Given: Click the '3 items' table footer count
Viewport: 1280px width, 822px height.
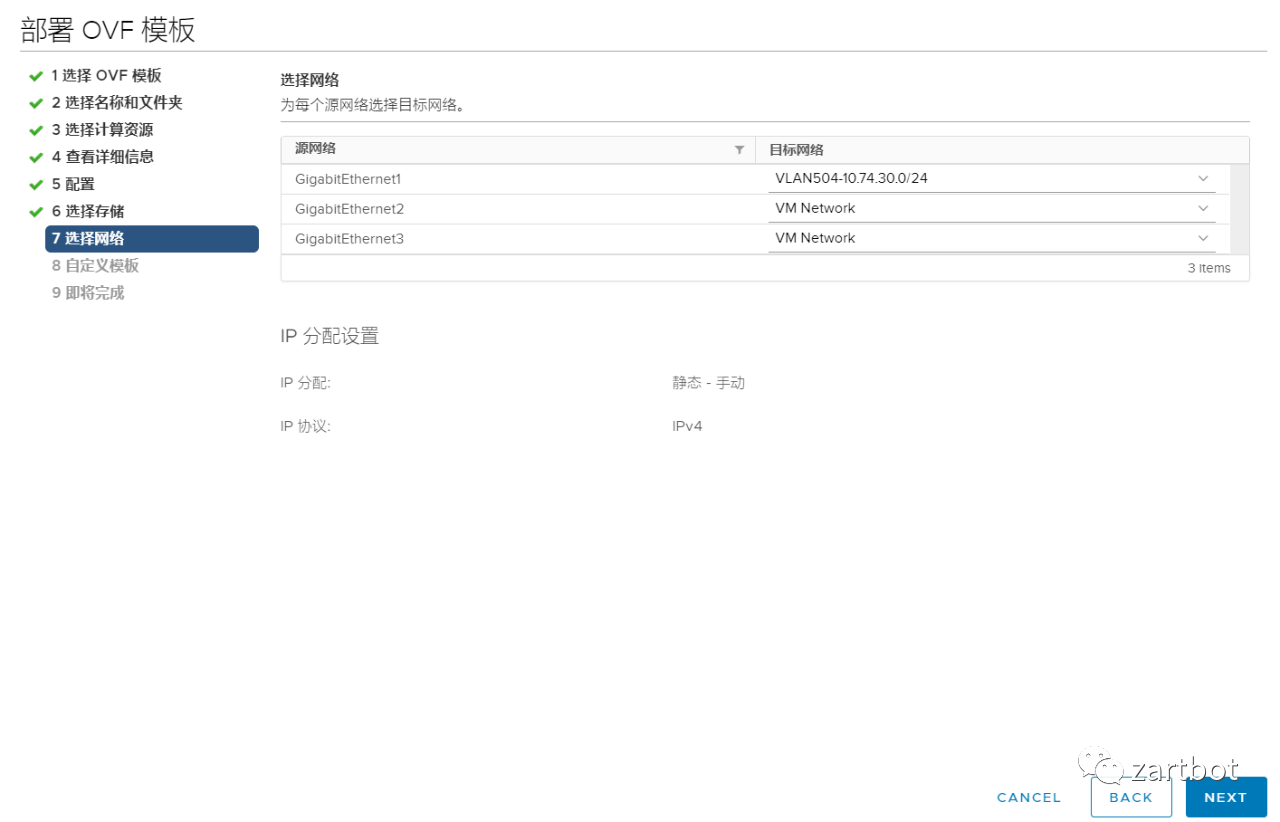Looking at the screenshot, I should pyautogui.click(x=1209, y=268).
